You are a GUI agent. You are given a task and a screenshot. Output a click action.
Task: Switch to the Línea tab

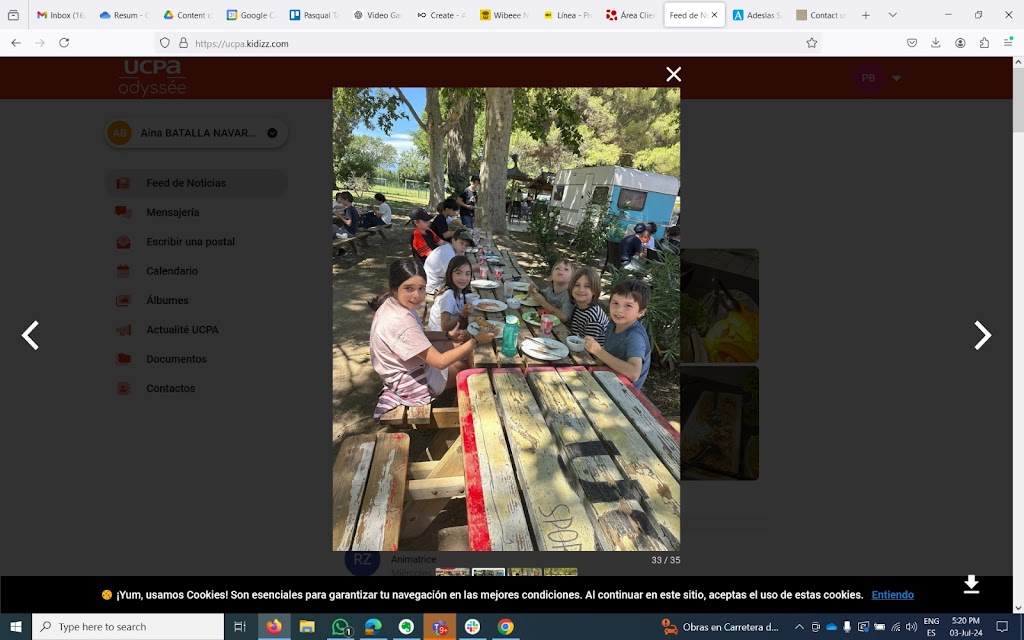(x=567, y=15)
